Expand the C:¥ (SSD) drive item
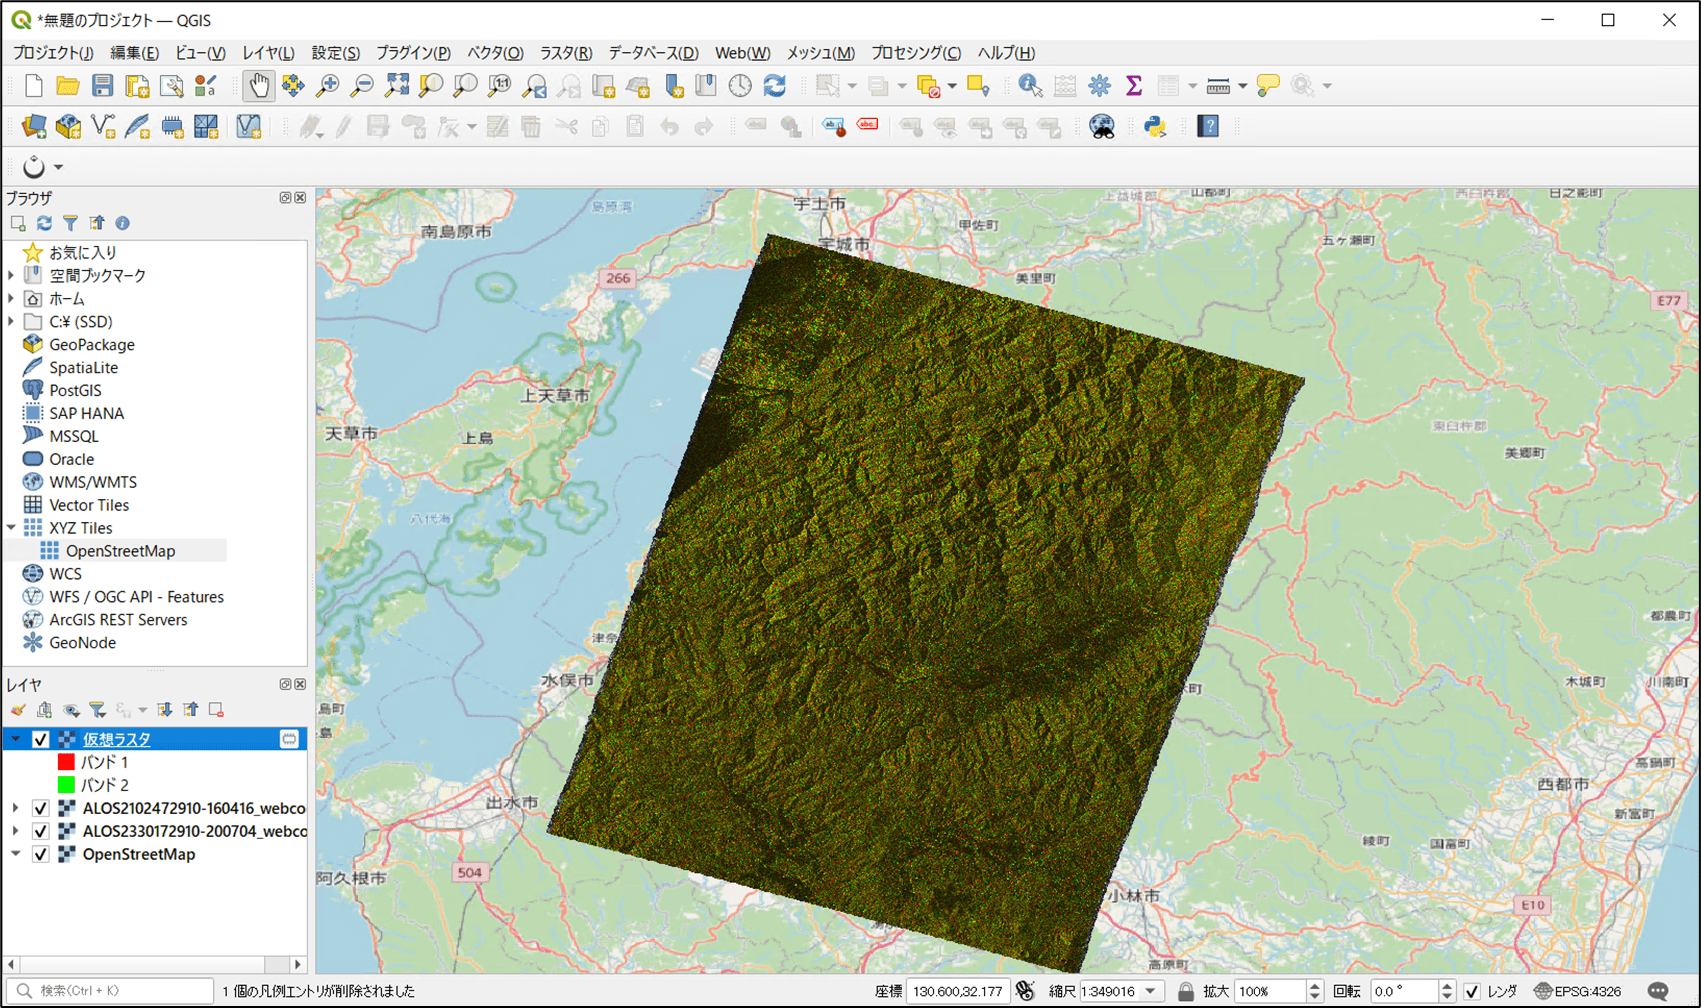The width and height of the screenshot is (1701, 1008). pos(12,321)
